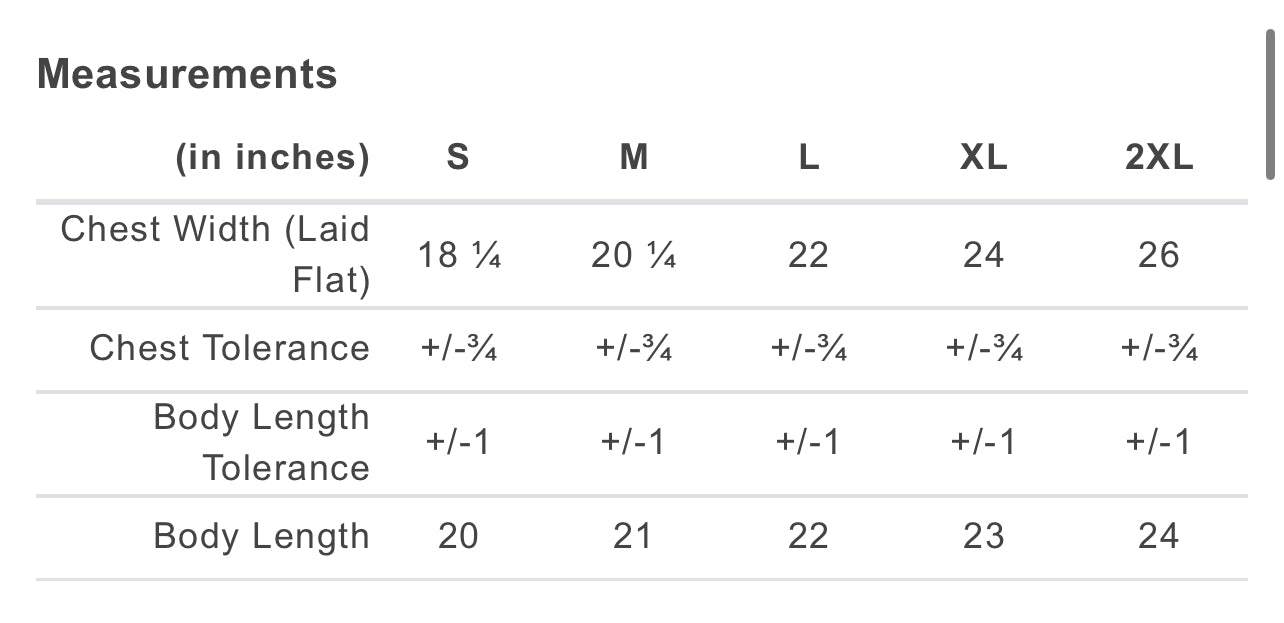Screen dimensions: 1284x623
Task: Select the Body Length row label
Action: [261, 537]
